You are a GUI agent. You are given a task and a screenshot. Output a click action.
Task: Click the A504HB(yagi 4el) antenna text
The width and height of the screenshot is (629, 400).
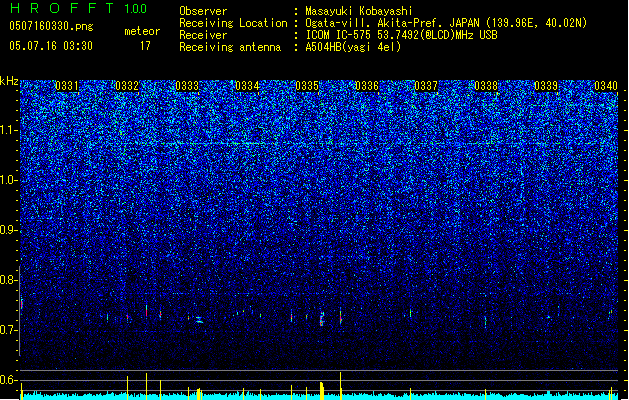[x=353, y=47]
